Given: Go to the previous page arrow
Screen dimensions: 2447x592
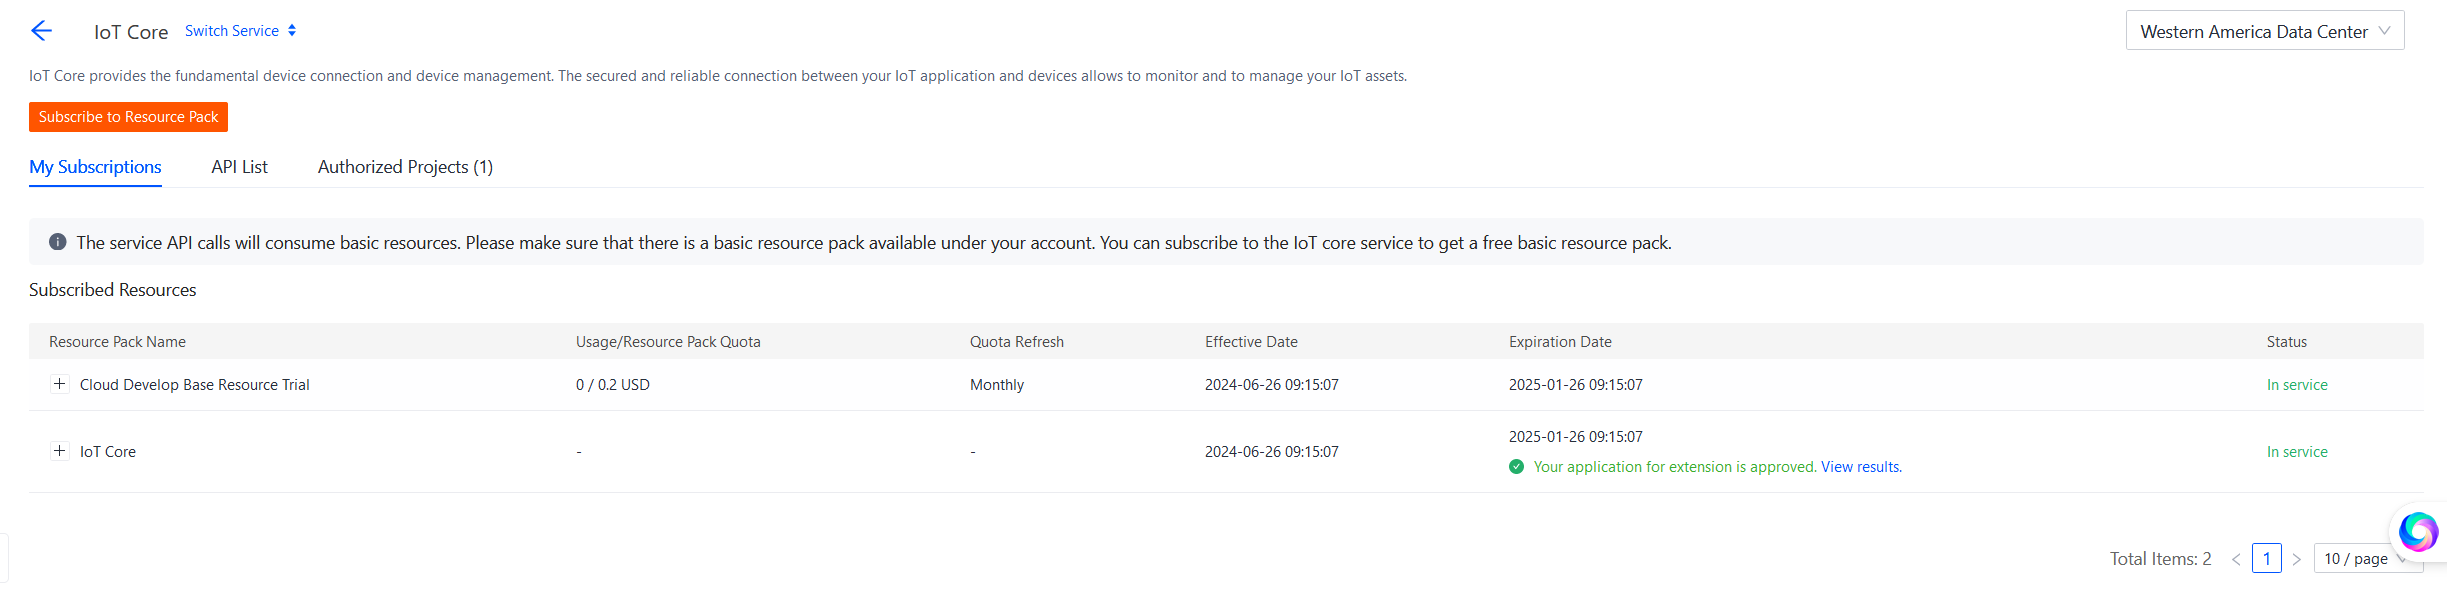Looking at the screenshot, I should point(2236,559).
